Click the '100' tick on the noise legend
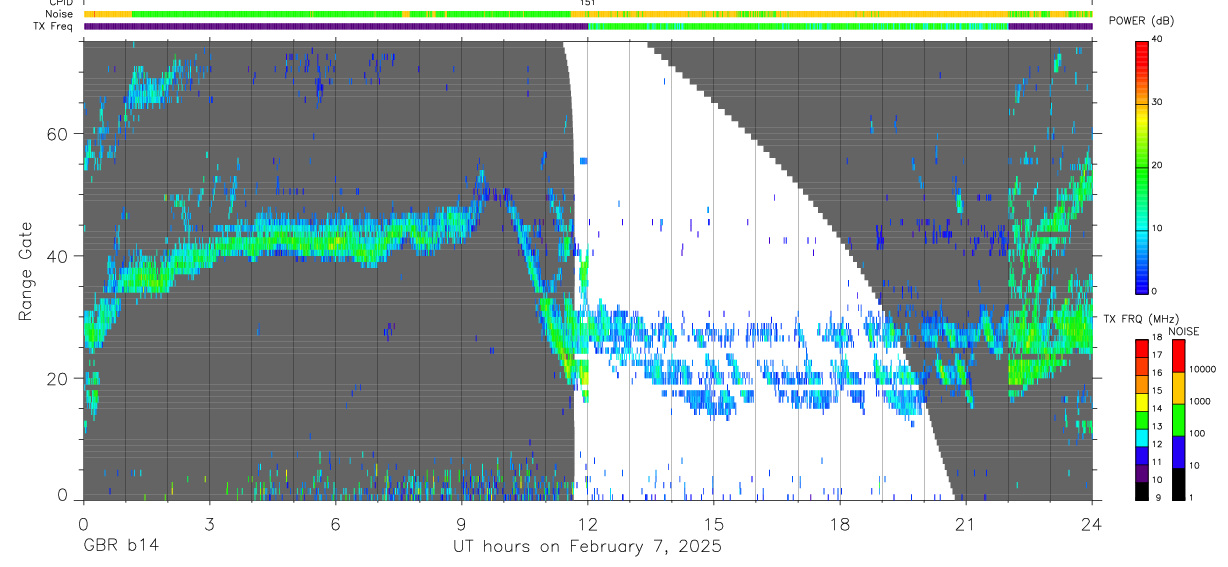 1196,433
